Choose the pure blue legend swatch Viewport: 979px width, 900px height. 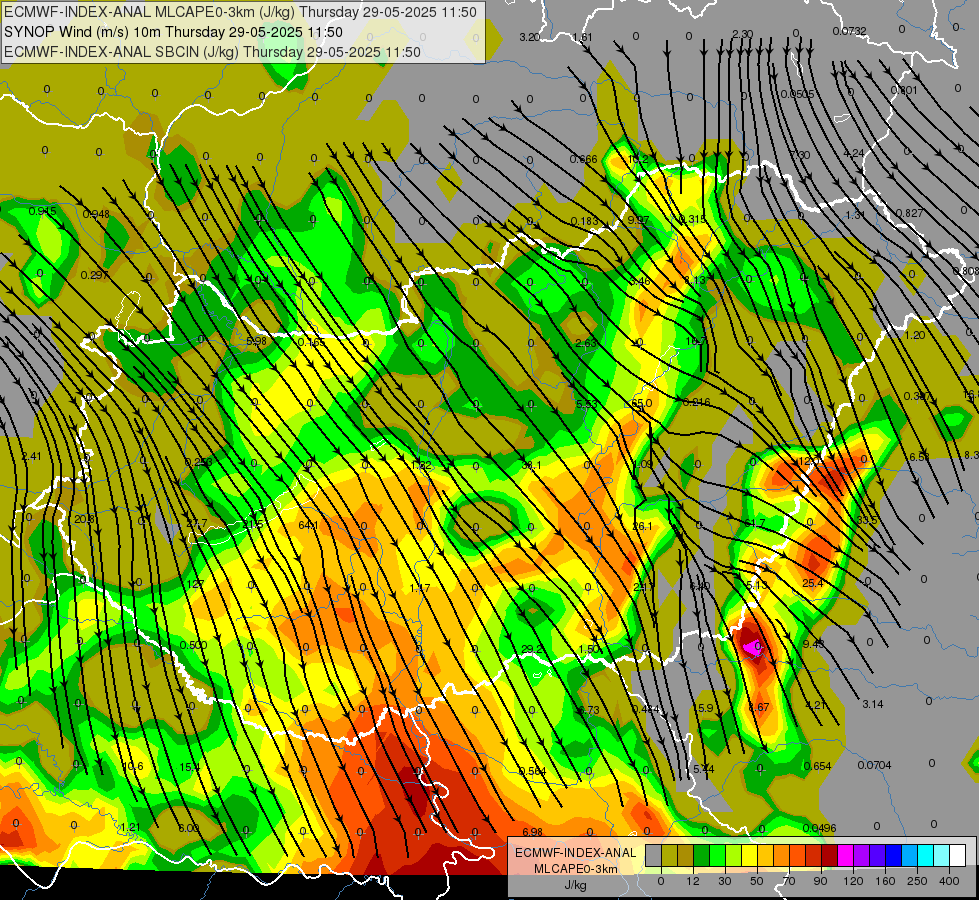tap(893, 855)
